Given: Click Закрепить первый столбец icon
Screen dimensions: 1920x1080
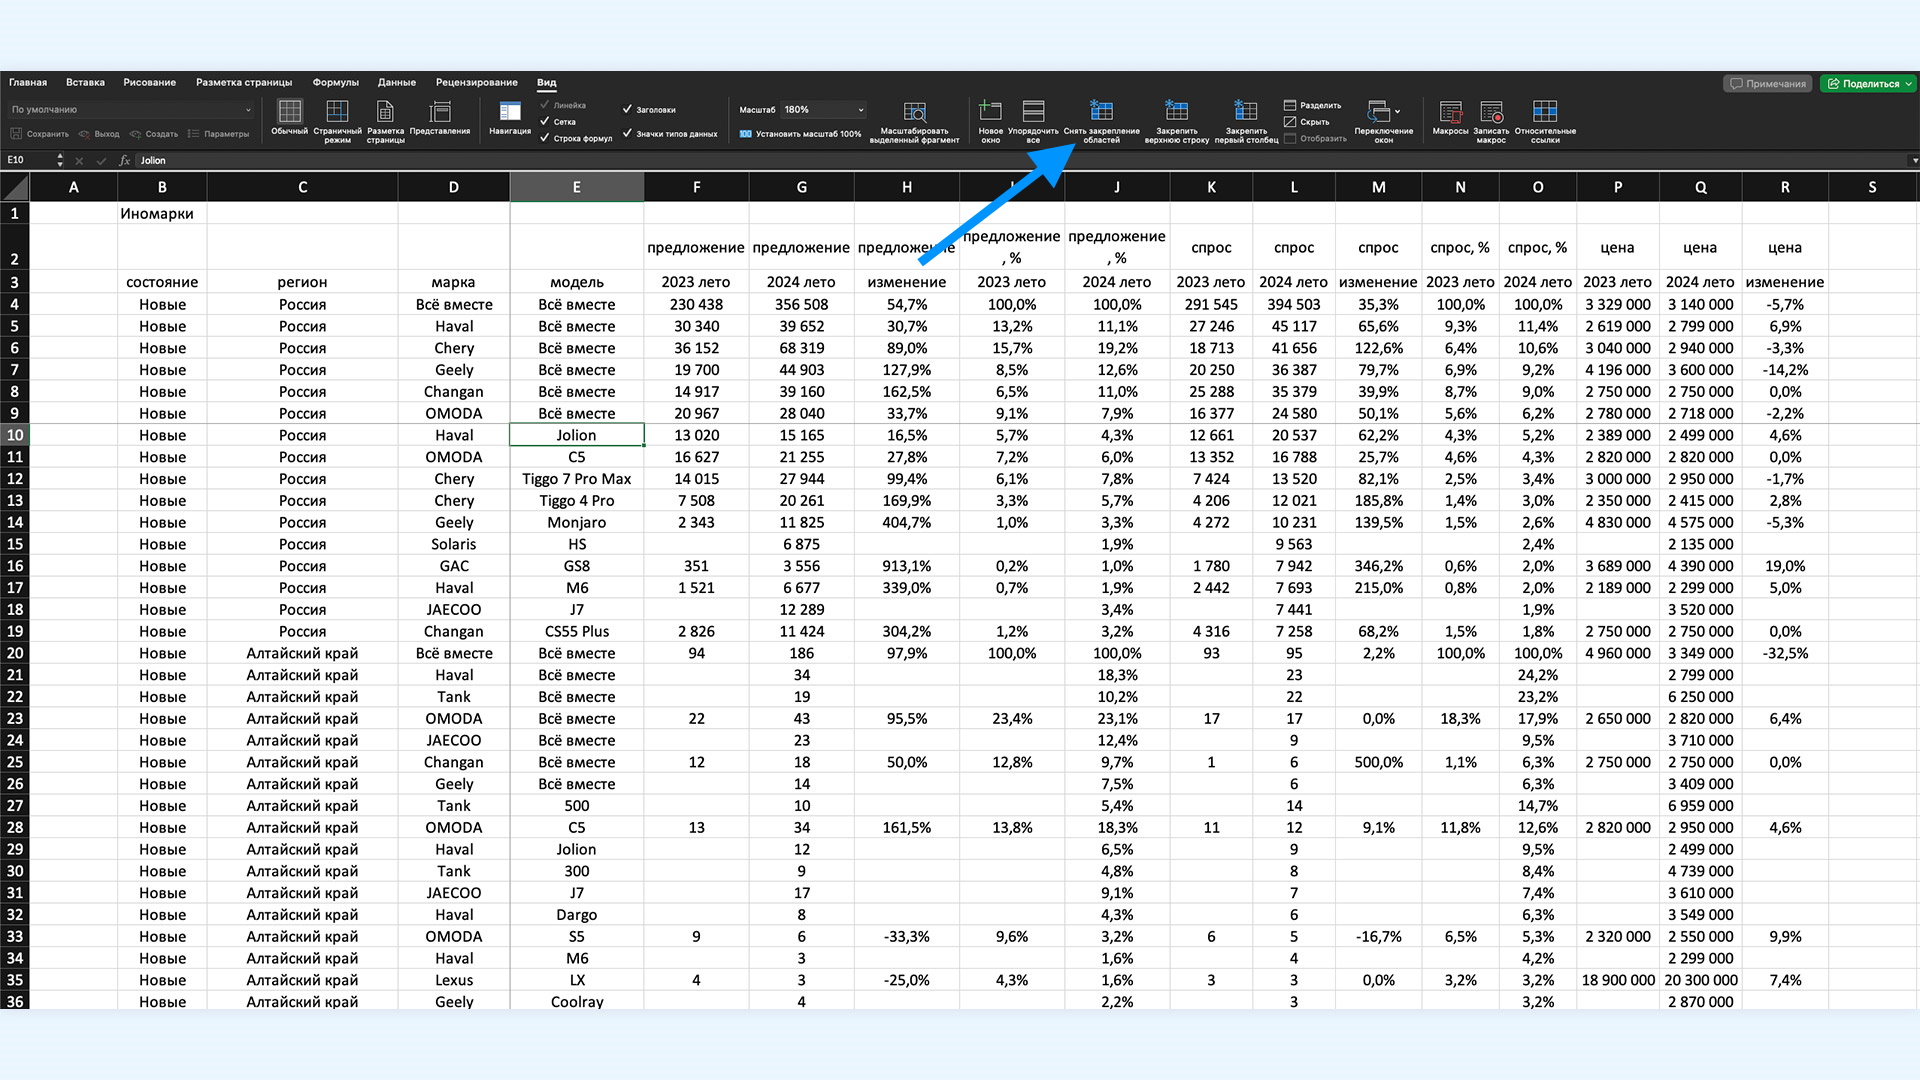Looking at the screenshot, I should [1246, 111].
